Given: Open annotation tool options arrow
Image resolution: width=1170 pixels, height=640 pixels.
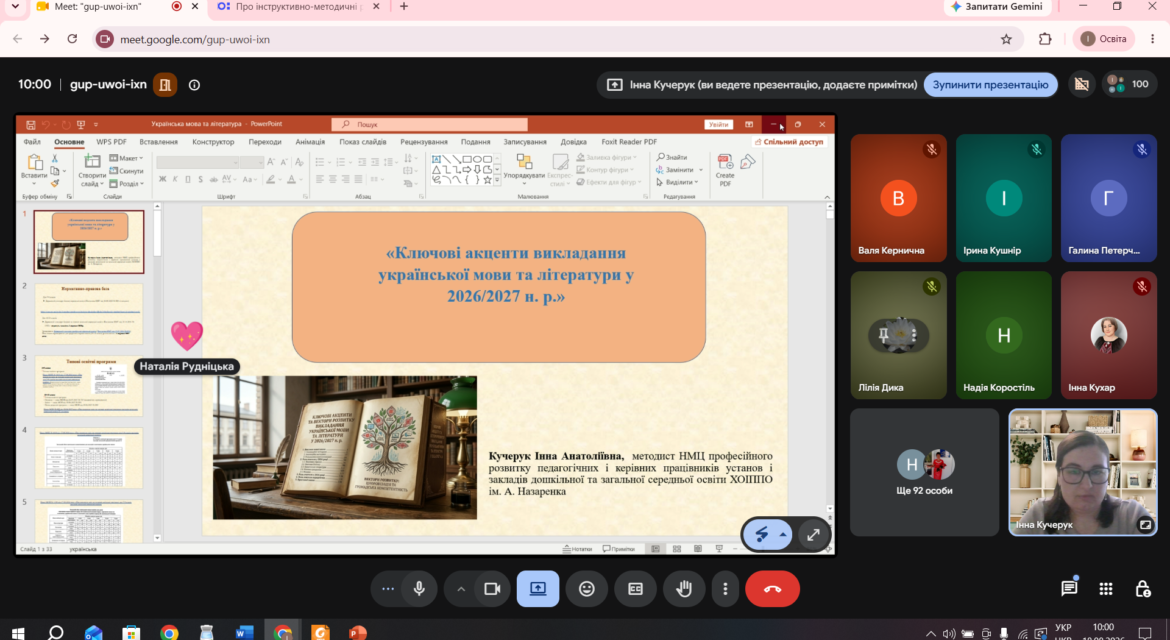Looking at the screenshot, I should tap(783, 534).
